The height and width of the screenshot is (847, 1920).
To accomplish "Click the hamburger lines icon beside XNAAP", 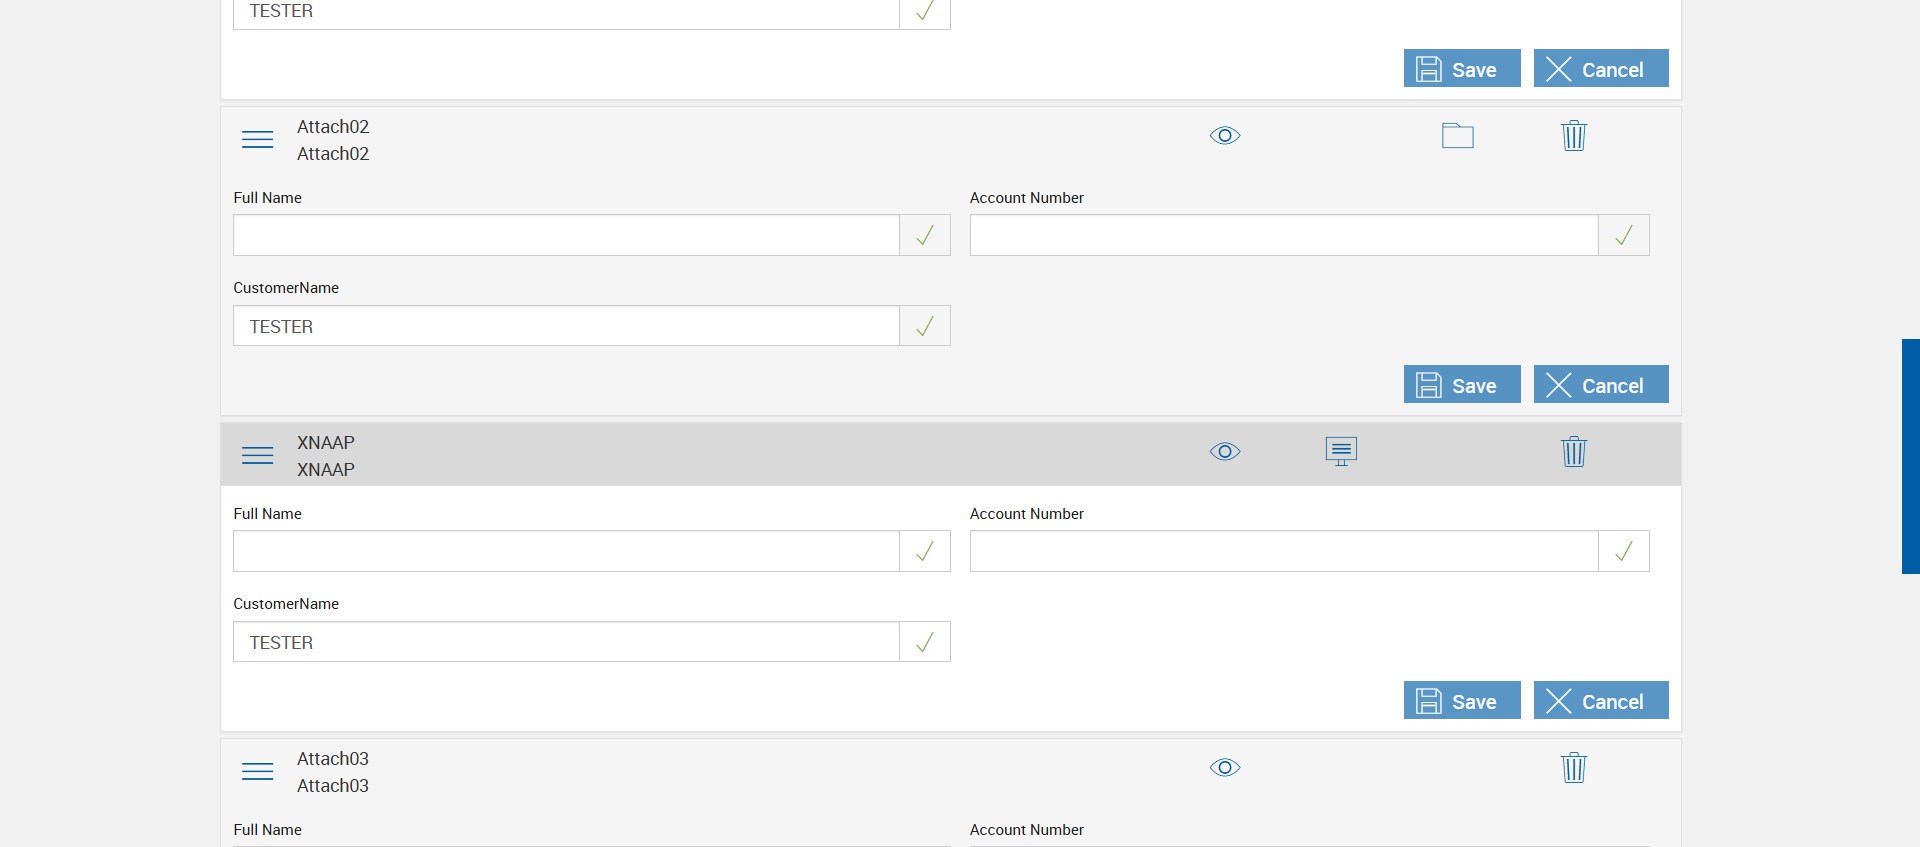I will (257, 455).
